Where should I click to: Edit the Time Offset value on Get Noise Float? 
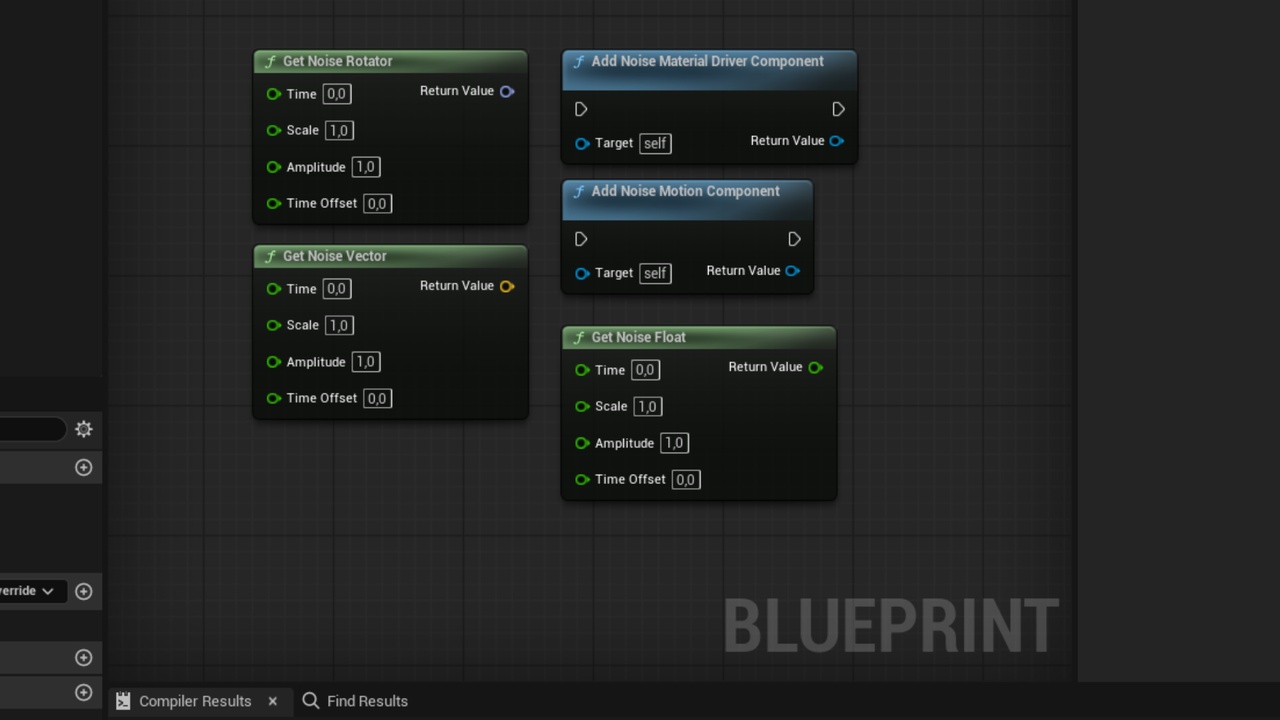coord(685,480)
